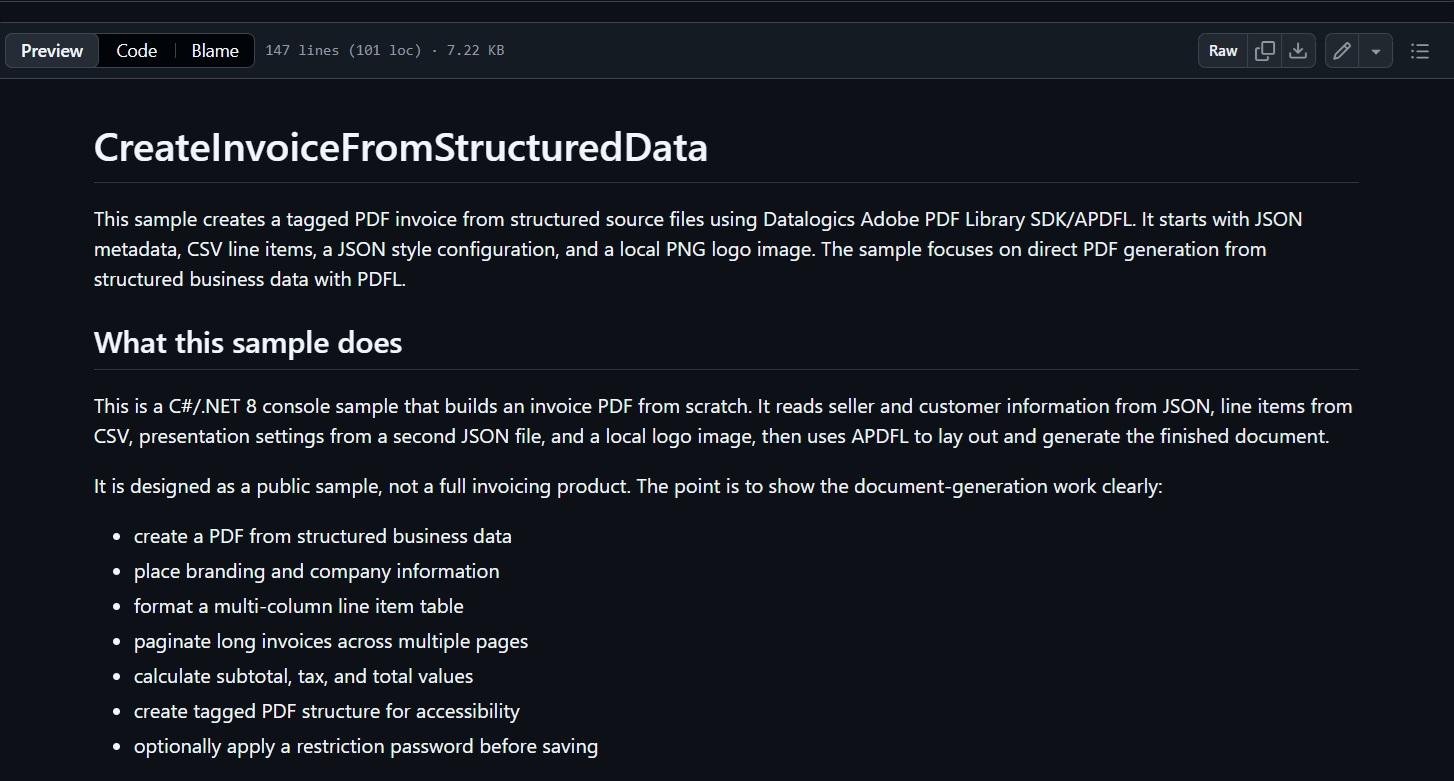Click bullet "place branding and company information"

317,571
